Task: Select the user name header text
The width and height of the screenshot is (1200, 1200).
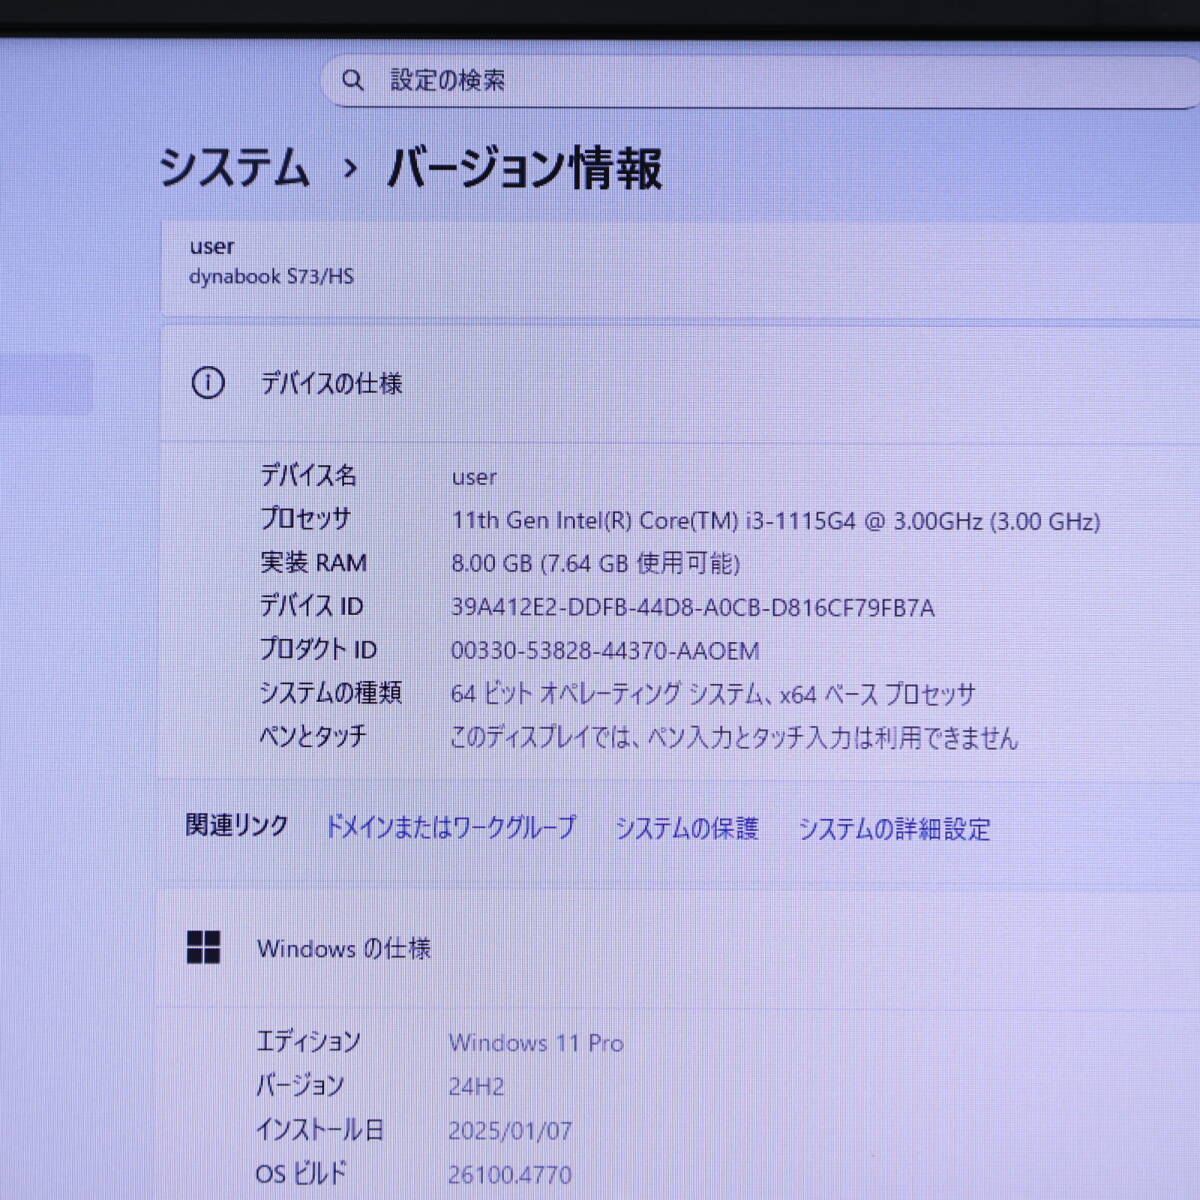Action: [212, 246]
